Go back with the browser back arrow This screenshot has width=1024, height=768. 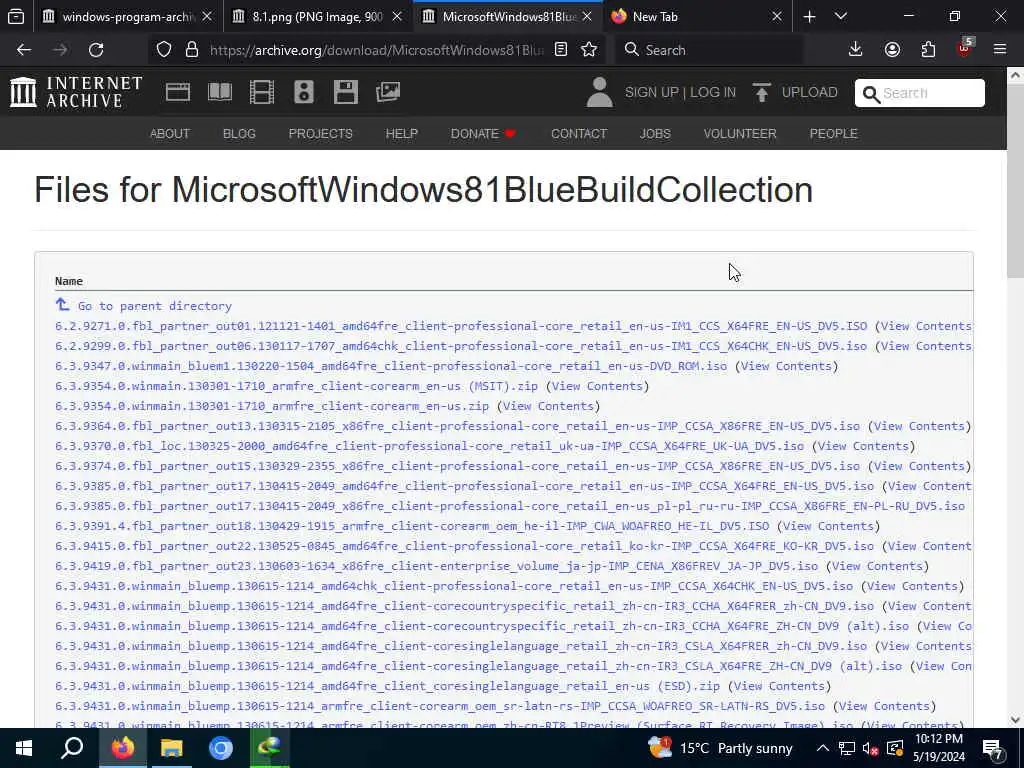pyautogui.click(x=24, y=50)
